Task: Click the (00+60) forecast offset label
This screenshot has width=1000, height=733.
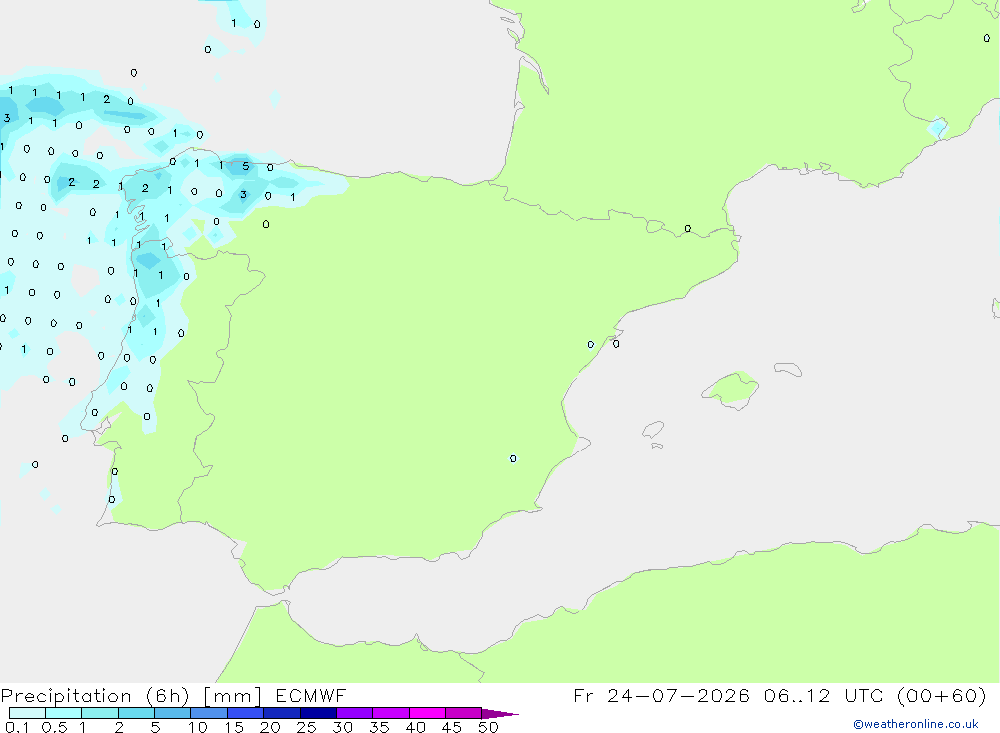Action: point(942,695)
